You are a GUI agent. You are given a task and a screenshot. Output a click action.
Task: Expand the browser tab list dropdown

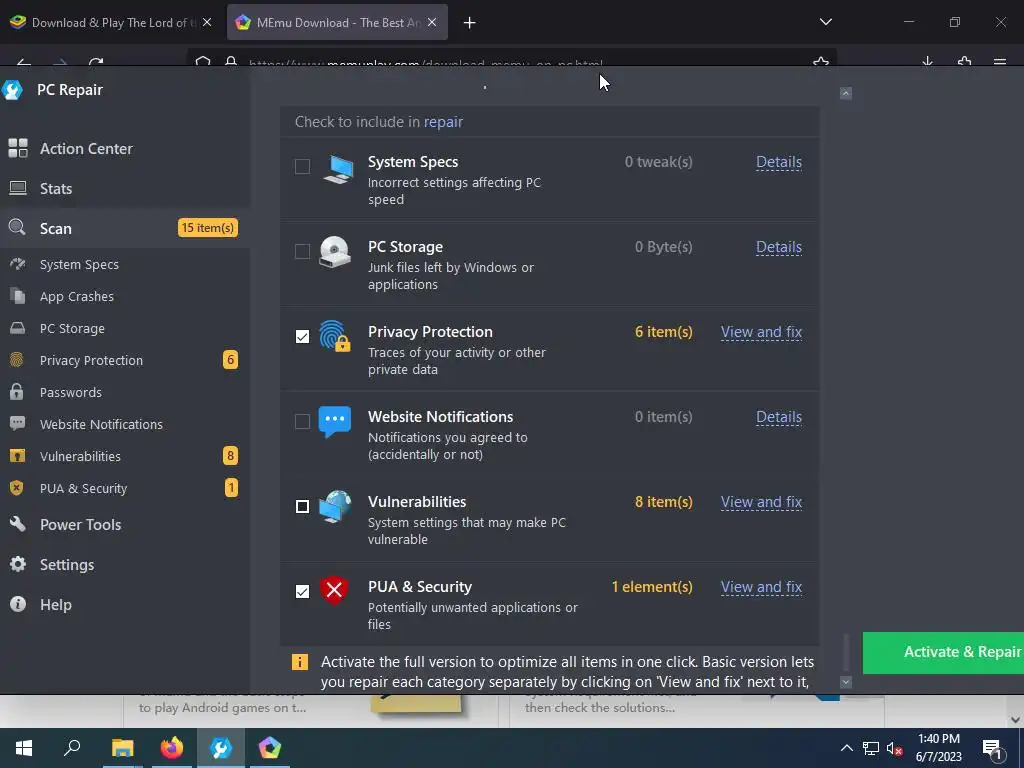(825, 22)
